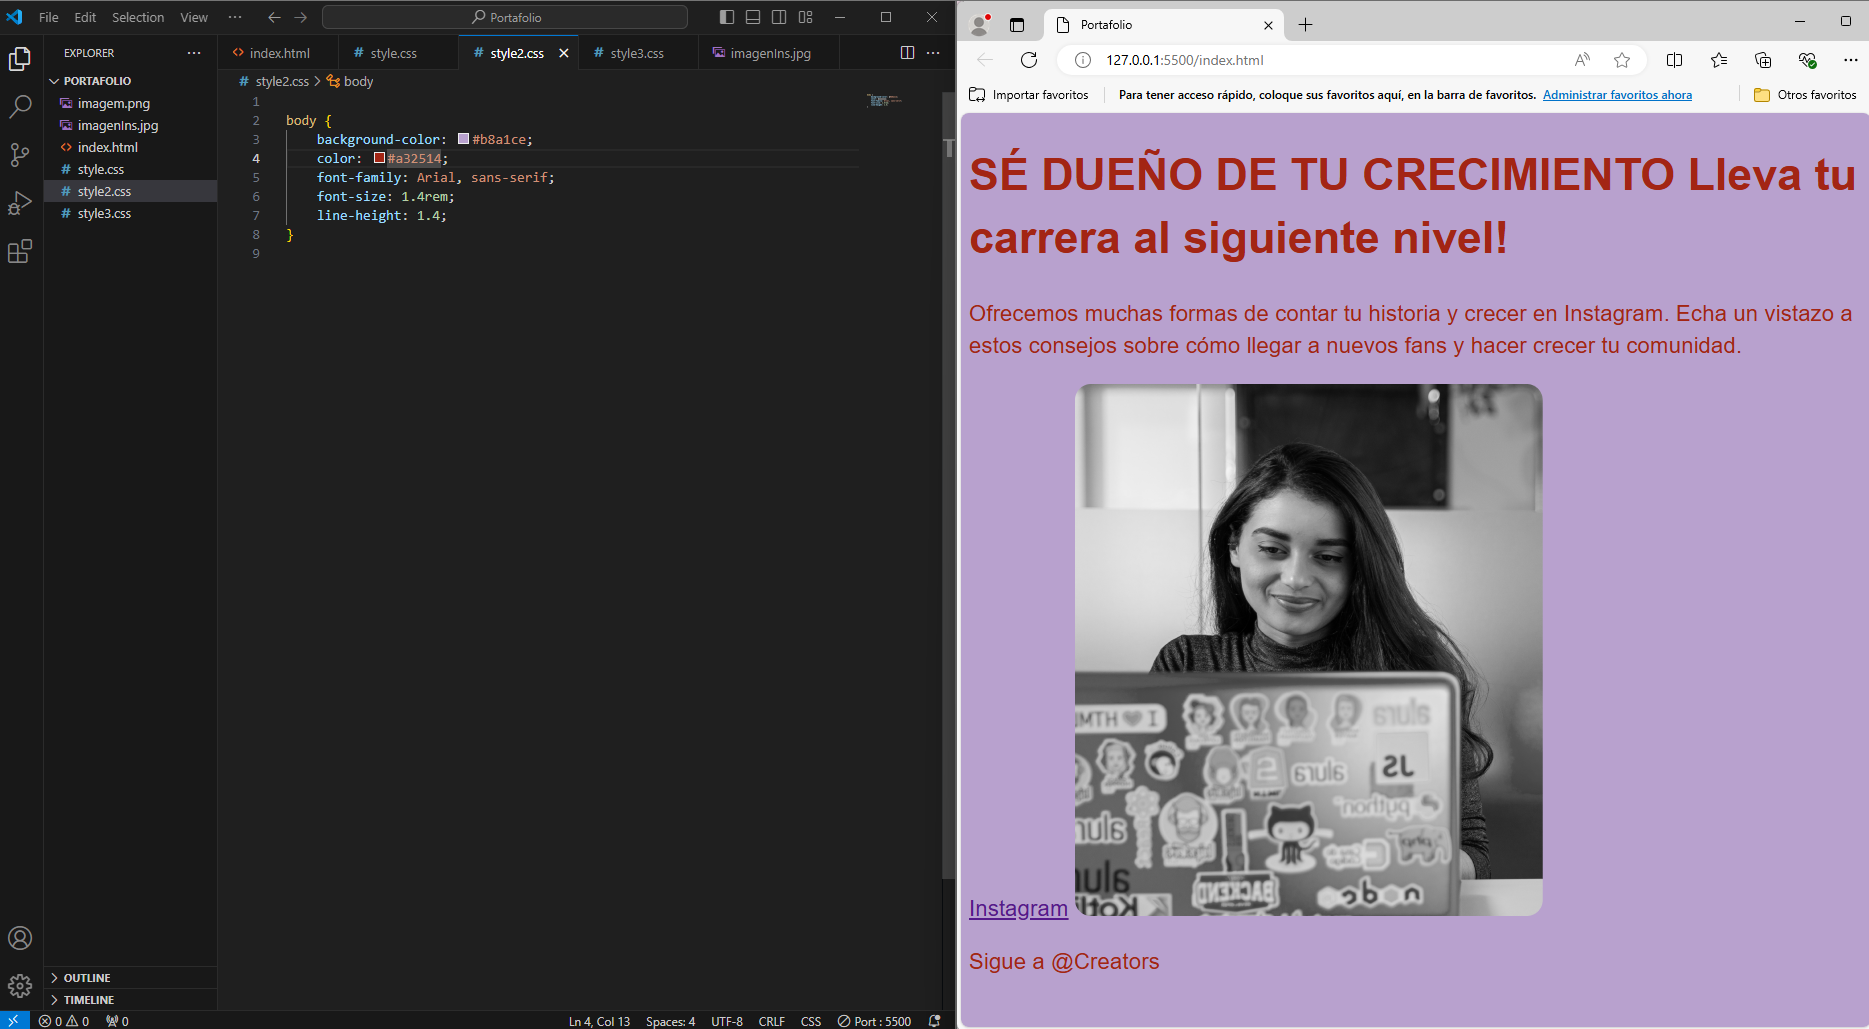Click the Instagram link on the webpage
1869x1029 pixels.
(x=1018, y=908)
